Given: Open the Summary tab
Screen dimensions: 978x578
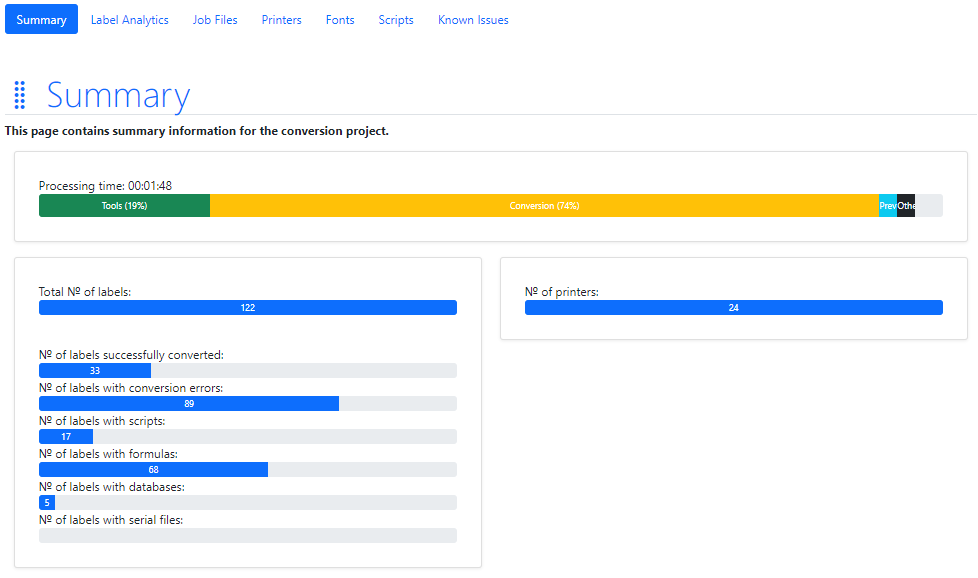Looking at the screenshot, I should tap(41, 20).
